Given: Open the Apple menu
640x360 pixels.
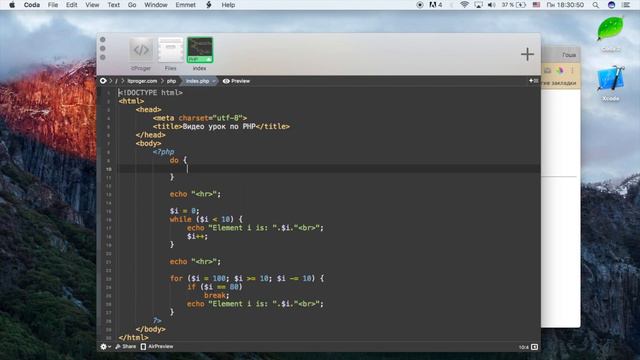Looking at the screenshot, I should 12,5.
